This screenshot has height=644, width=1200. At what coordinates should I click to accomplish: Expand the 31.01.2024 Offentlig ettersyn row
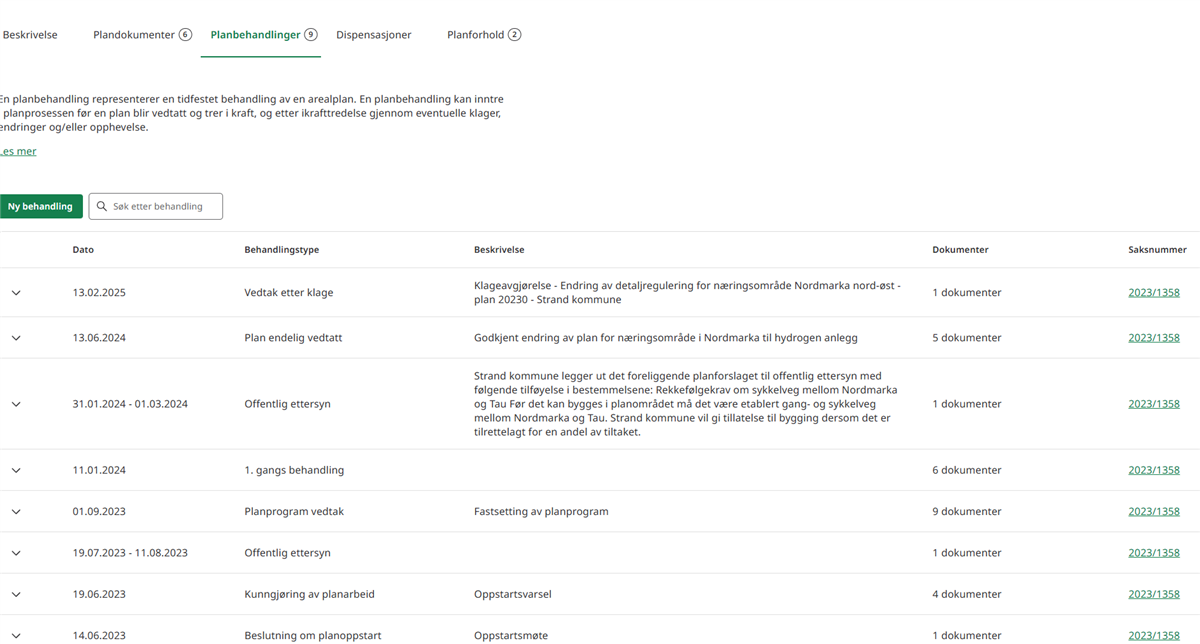click(16, 404)
